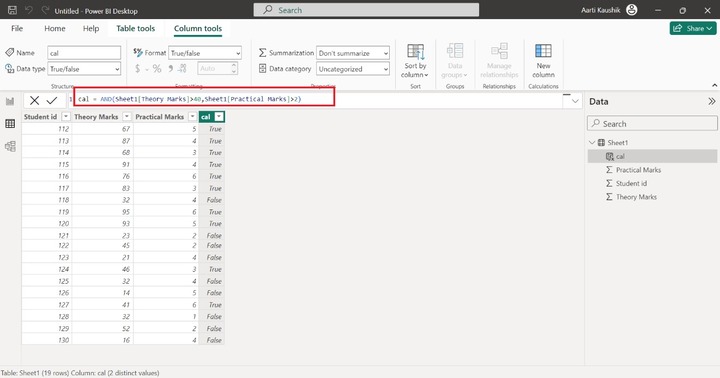Click the column Name input field
The image size is (720, 378).
pos(84,53)
